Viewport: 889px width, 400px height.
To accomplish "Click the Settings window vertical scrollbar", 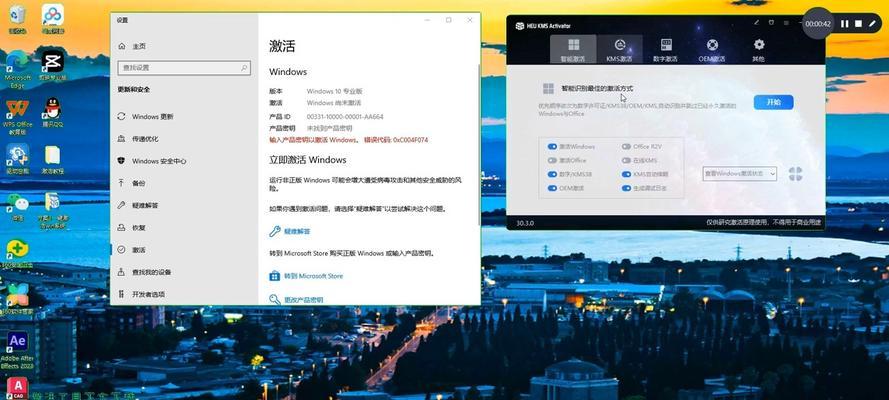I will pos(479,144).
